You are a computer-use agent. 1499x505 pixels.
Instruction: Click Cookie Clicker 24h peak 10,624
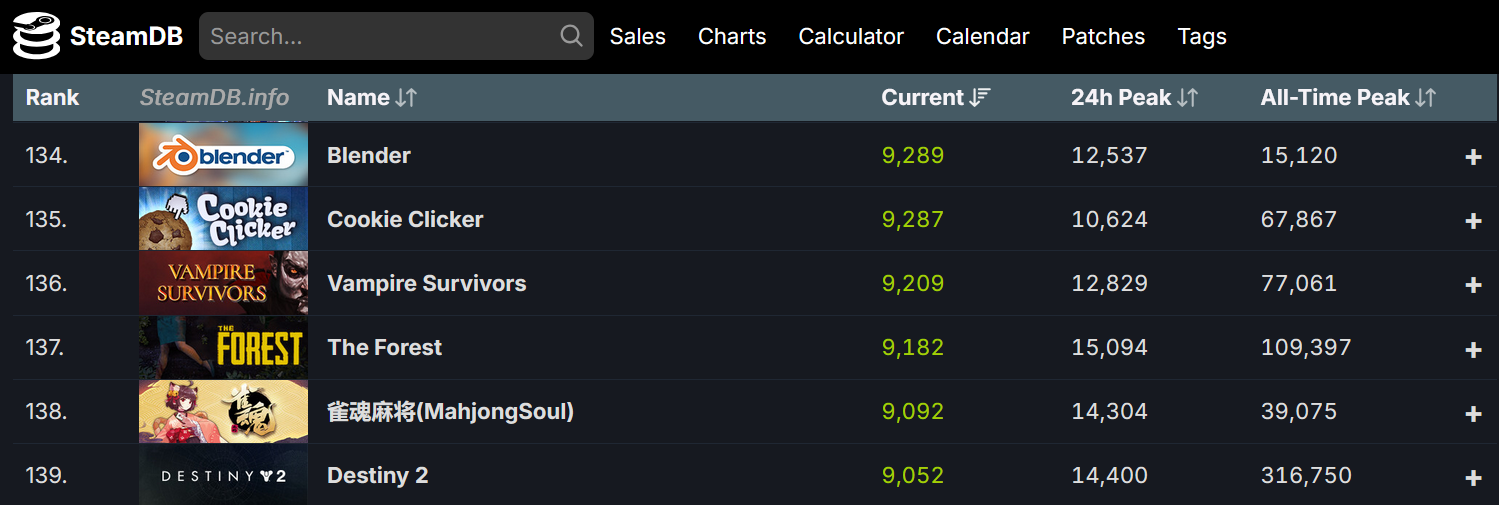[1109, 219]
